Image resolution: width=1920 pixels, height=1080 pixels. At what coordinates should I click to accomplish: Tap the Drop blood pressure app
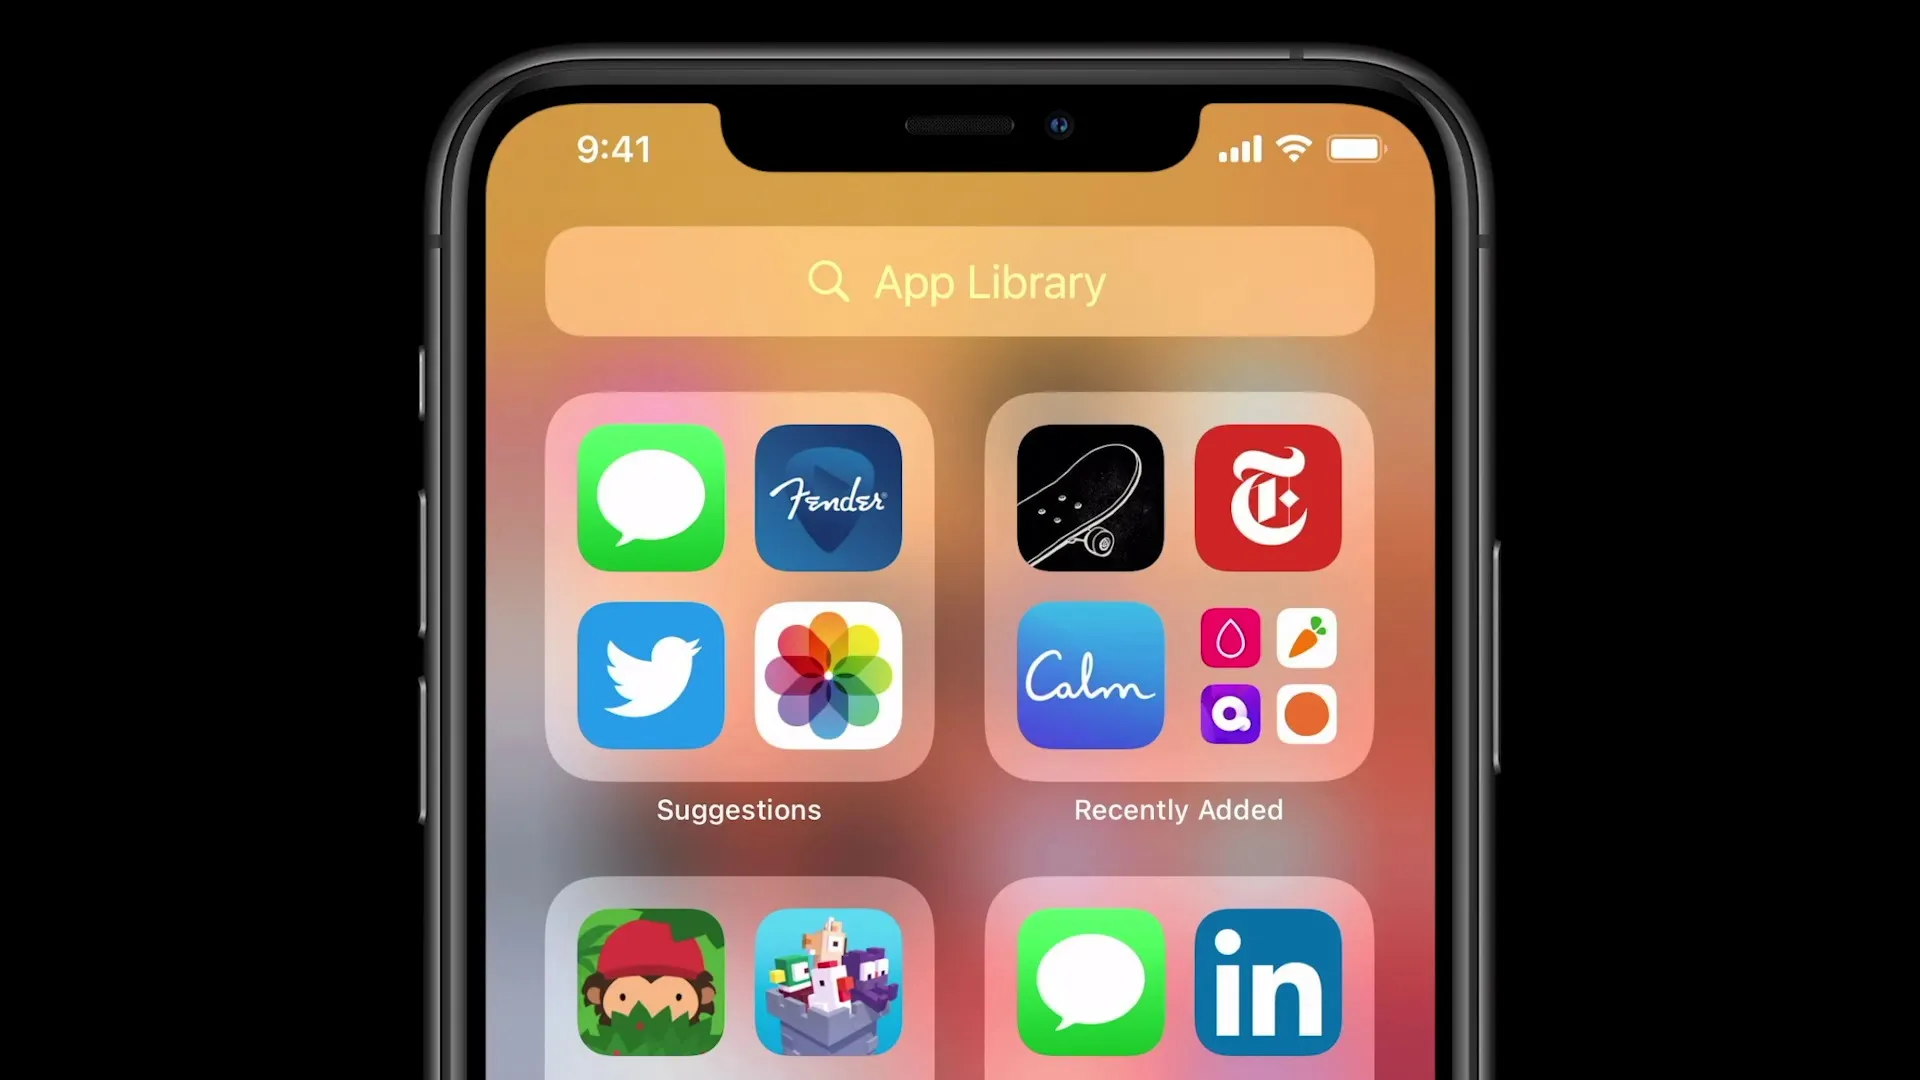coord(1229,638)
